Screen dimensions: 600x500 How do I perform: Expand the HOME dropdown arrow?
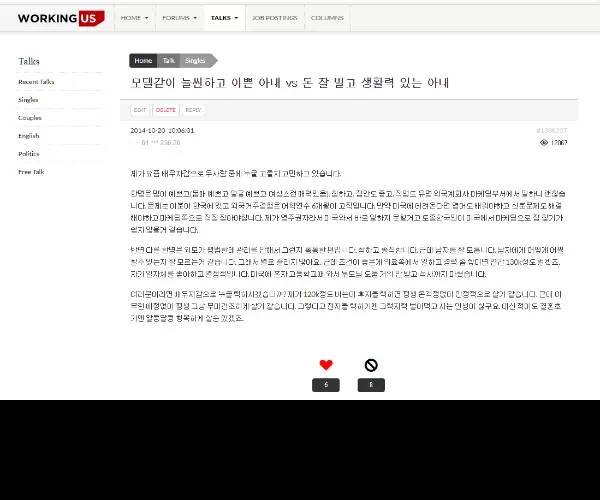click(x=147, y=18)
